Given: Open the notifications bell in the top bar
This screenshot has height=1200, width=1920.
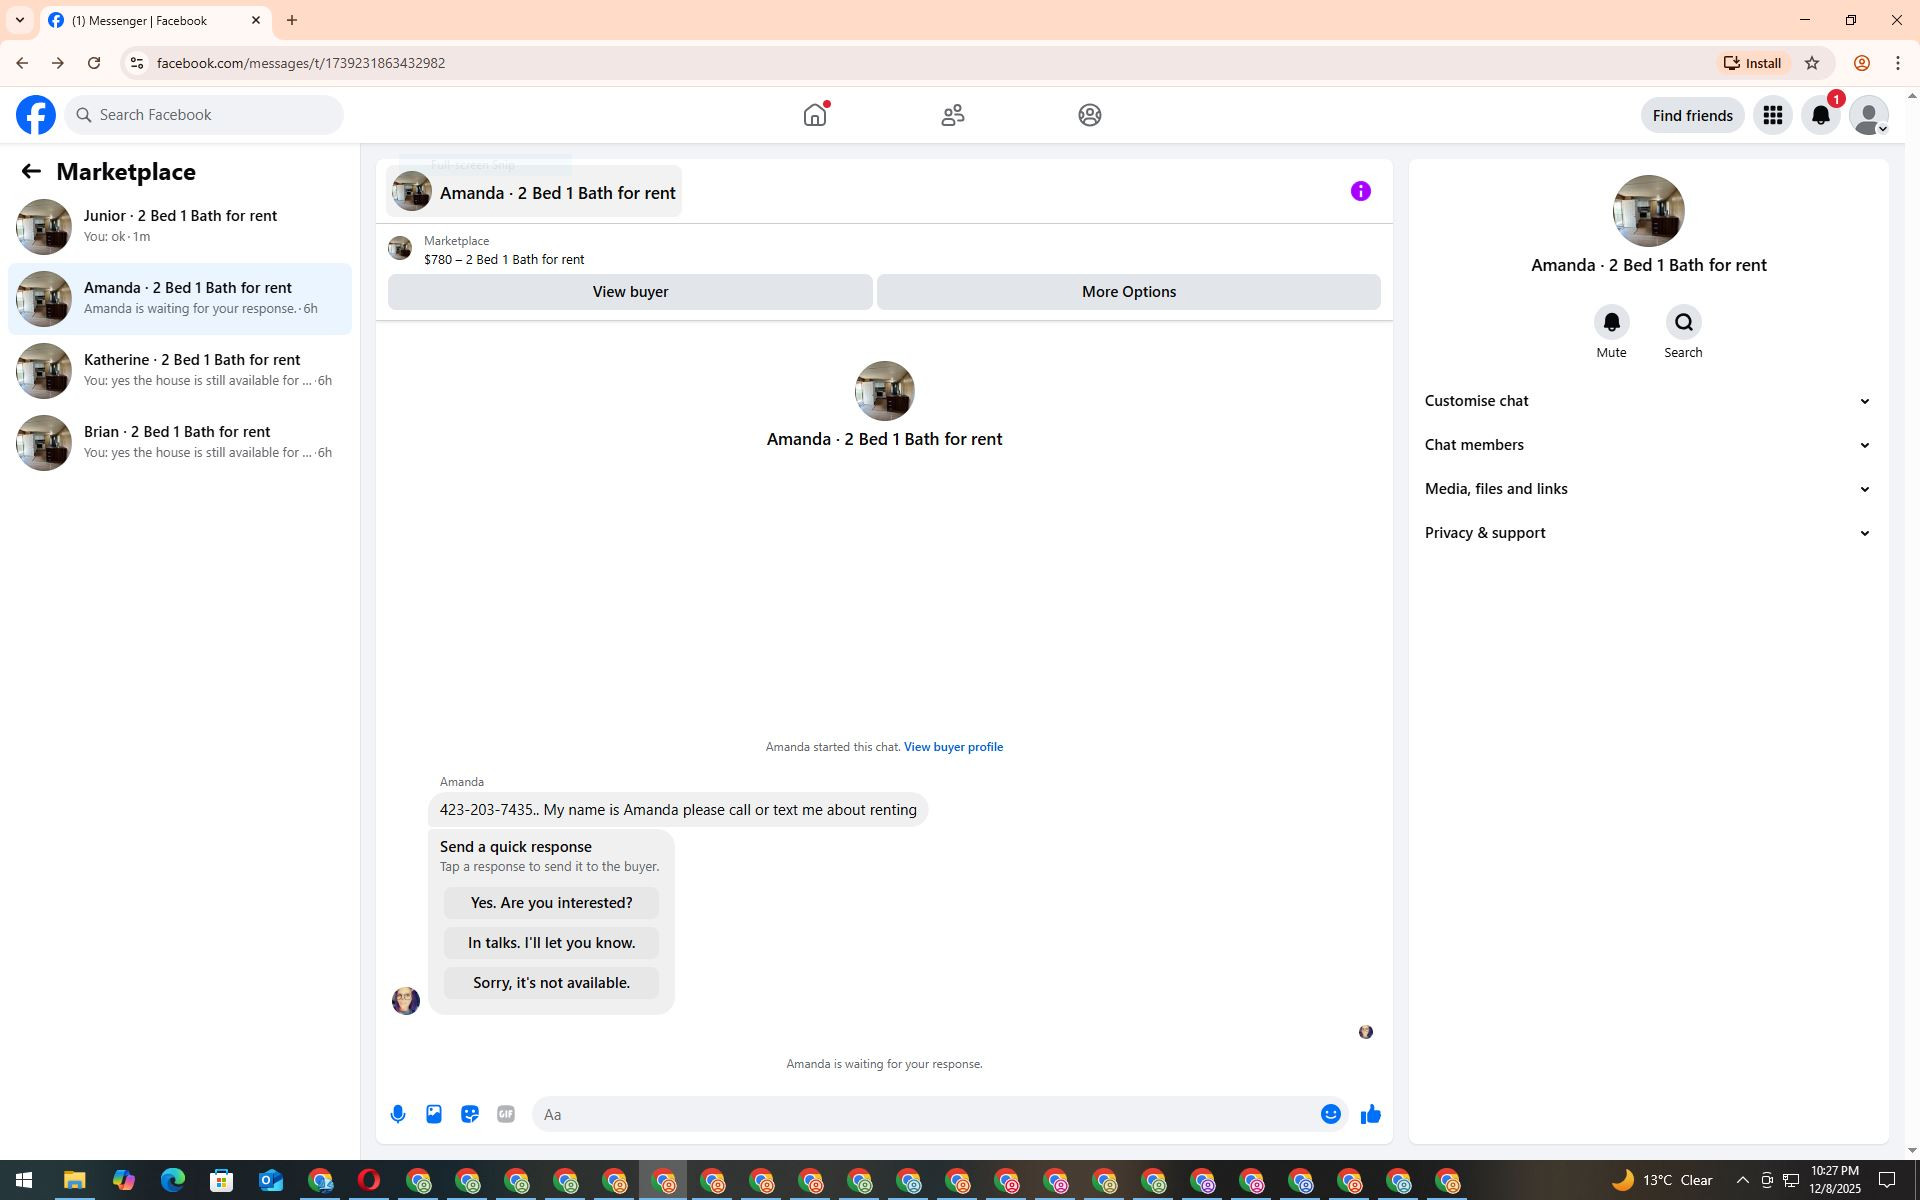Looking at the screenshot, I should pyautogui.click(x=1821, y=115).
